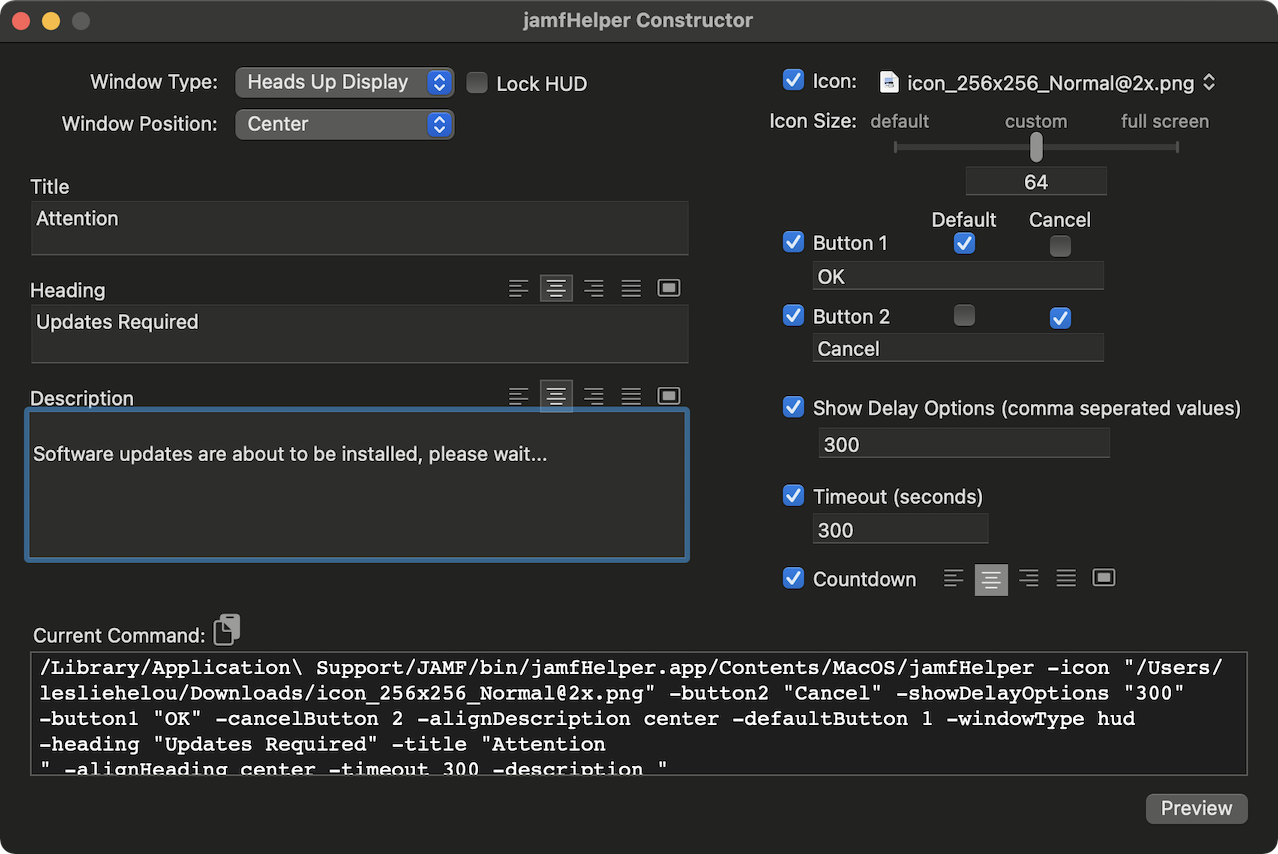1278x854 pixels.
Task: Click into the Description text area
Action: [357, 484]
